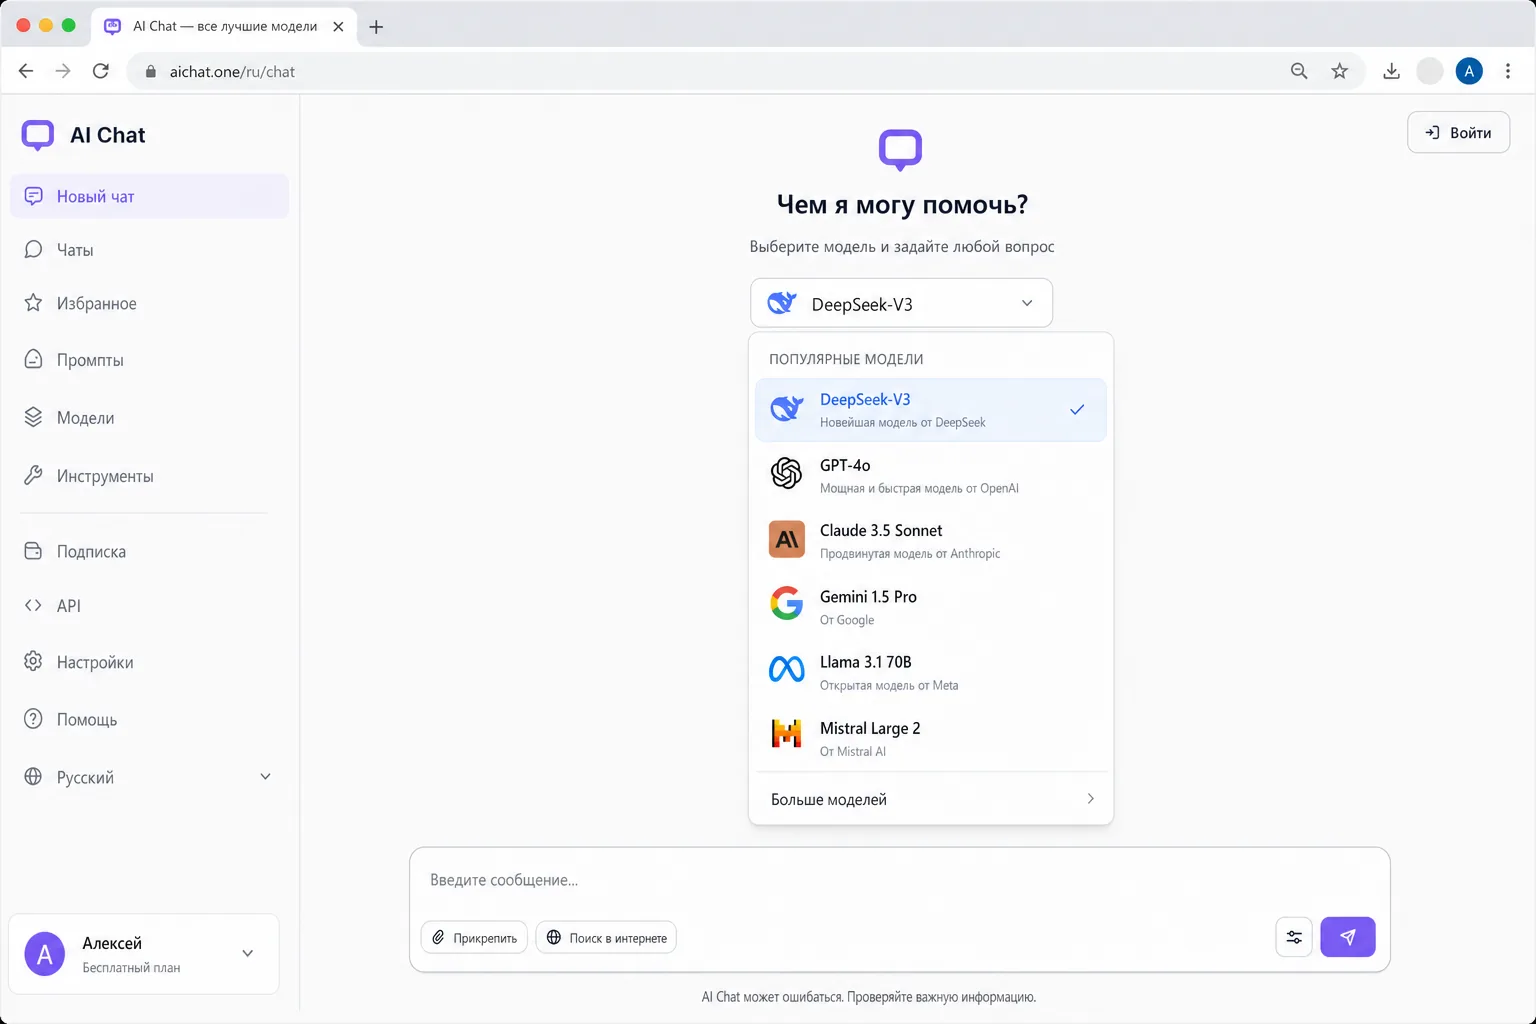Click the Mistral logo icon

[787, 734]
